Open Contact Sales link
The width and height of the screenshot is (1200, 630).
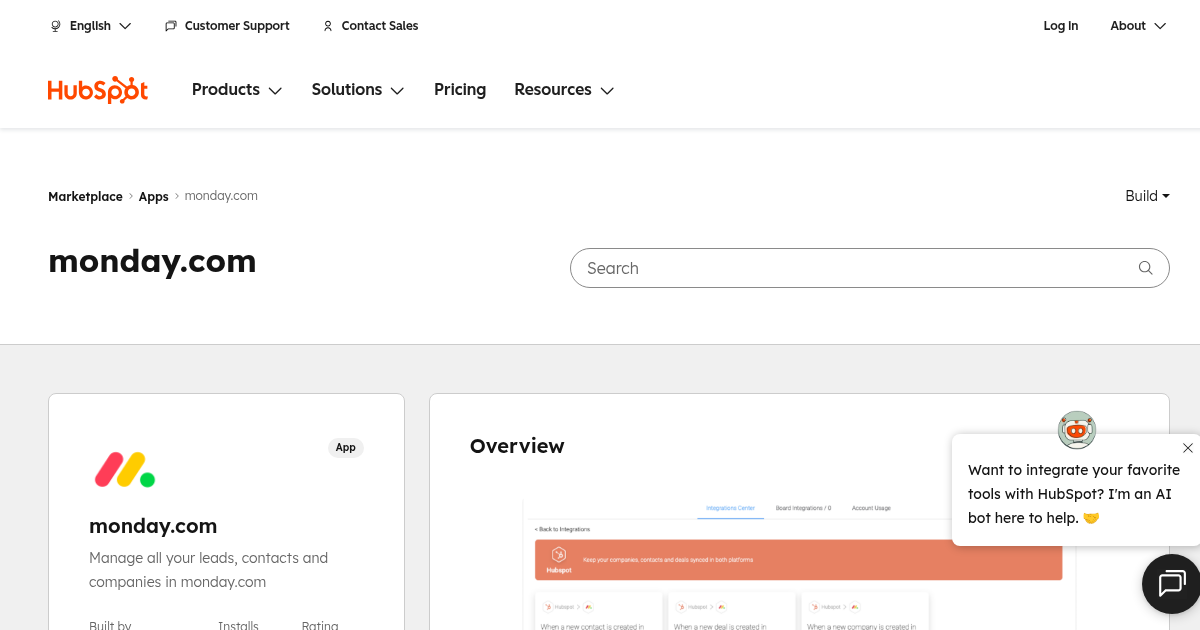coord(370,26)
